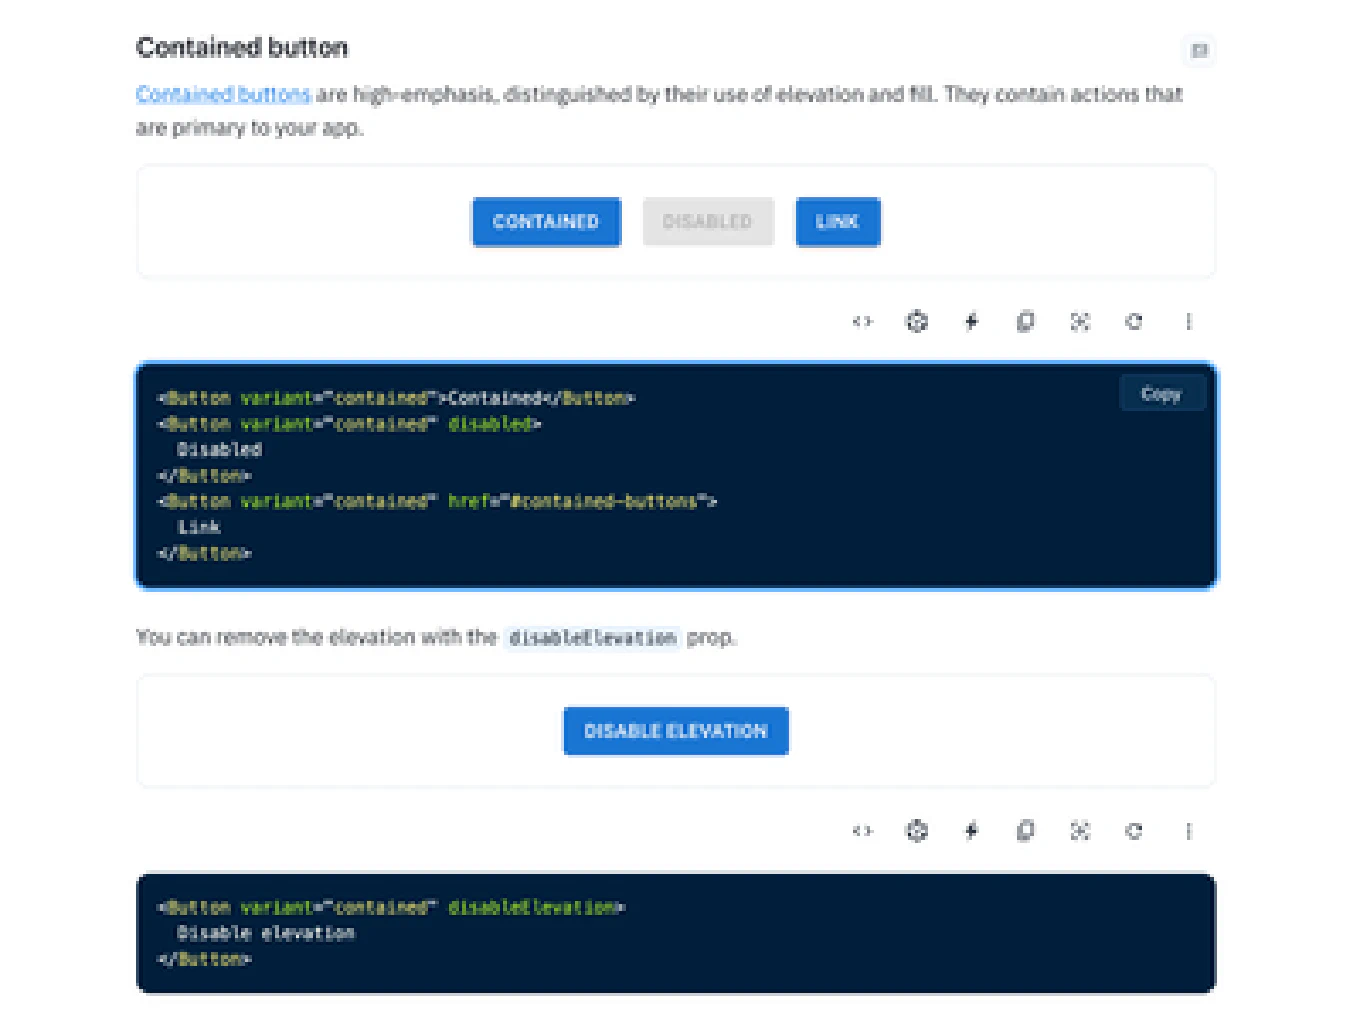The width and height of the screenshot is (1360, 1020).
Task: Reset the Disable elevation demo with the refresh icon
Action: [1134, 831]
